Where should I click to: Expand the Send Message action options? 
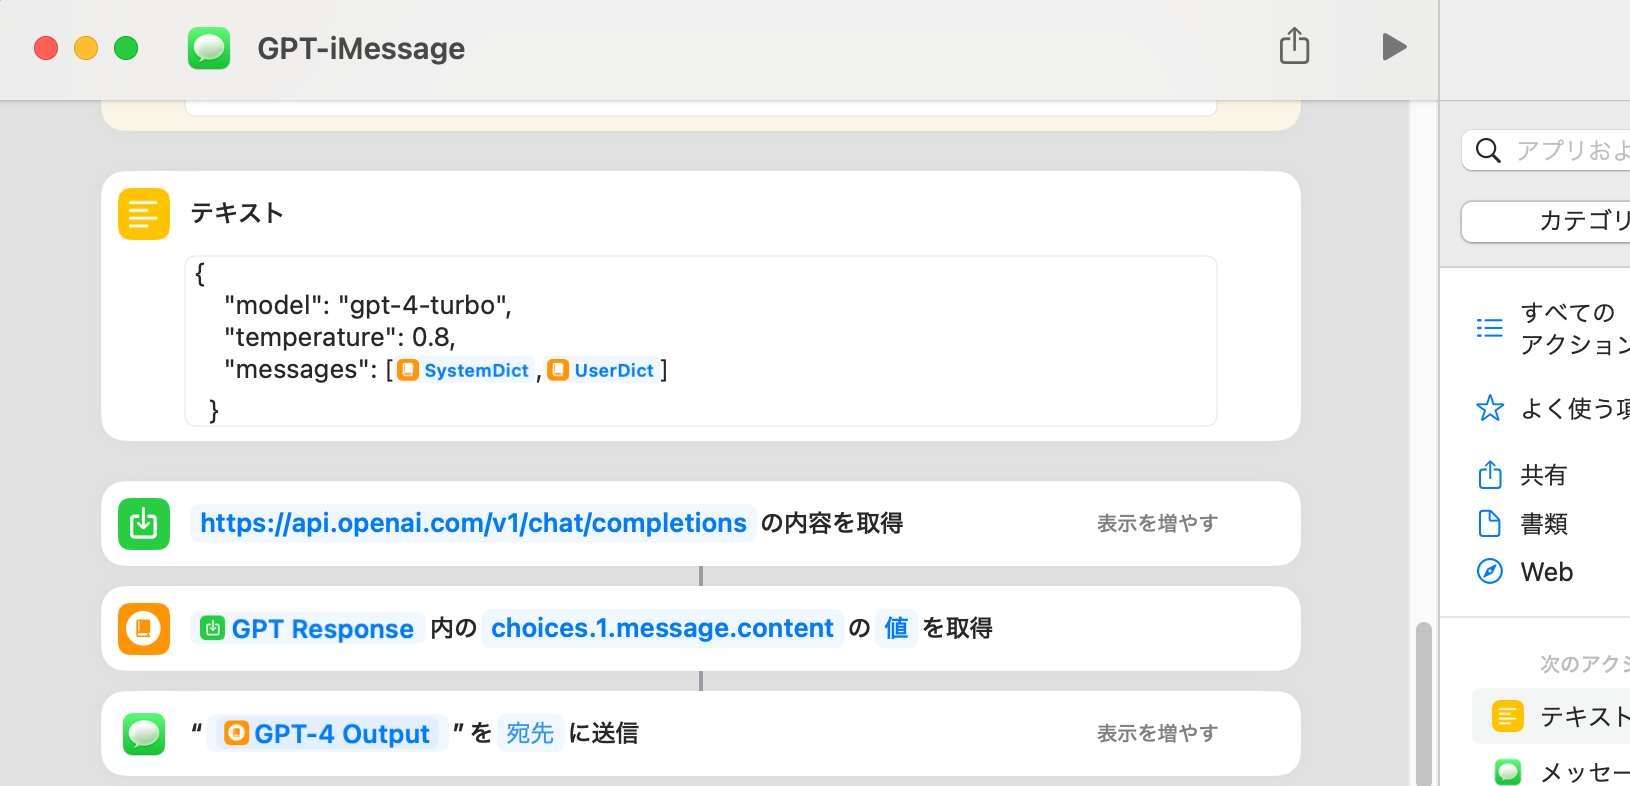pyautogui.click(x=1156, y=733)
